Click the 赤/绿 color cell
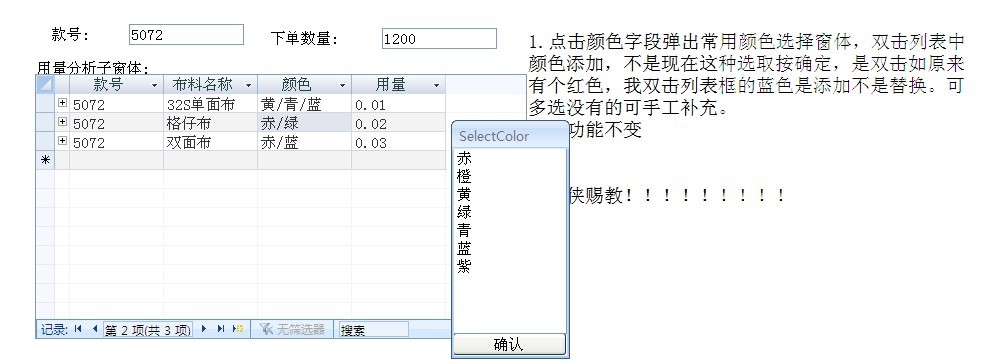990x361 pixels. coord(304,123)
